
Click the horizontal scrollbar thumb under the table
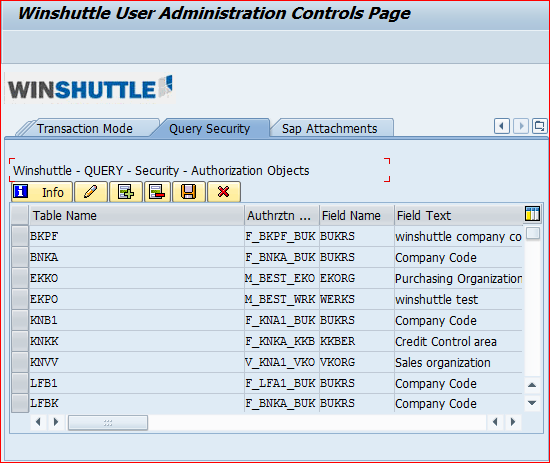pyautogui.click(x=108, y=423)
